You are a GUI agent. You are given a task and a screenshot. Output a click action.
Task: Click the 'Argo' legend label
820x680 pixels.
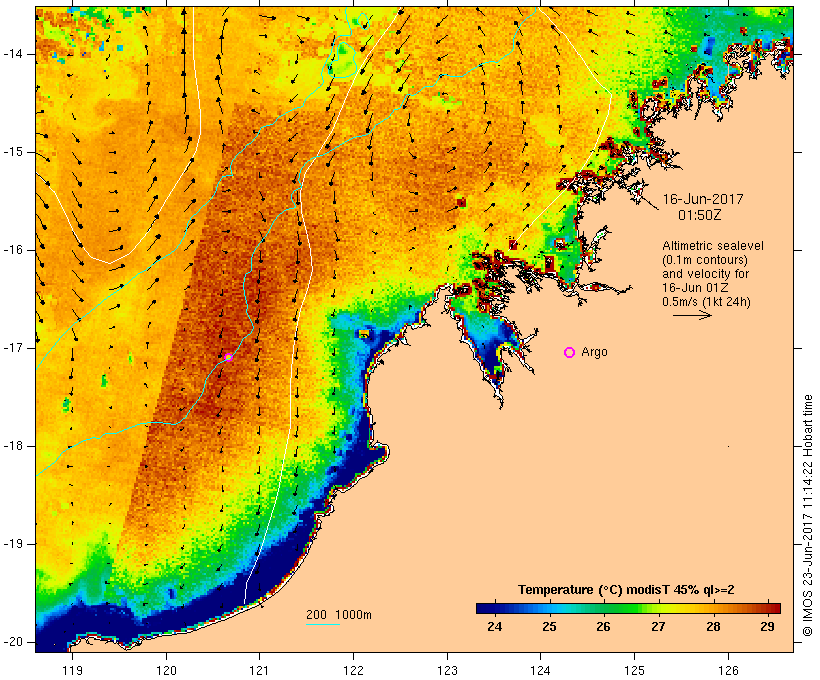click(x=595, y=353)
